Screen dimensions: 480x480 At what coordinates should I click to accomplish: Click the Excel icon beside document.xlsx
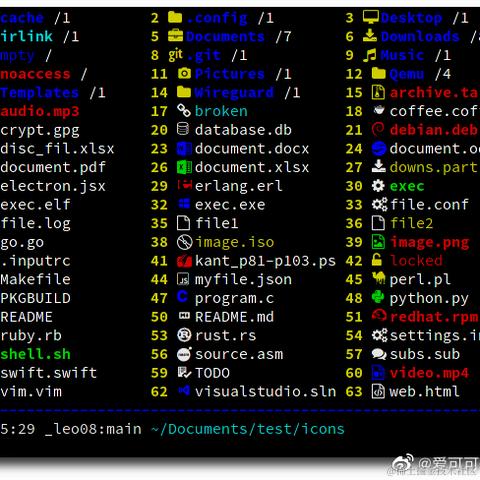184,167
